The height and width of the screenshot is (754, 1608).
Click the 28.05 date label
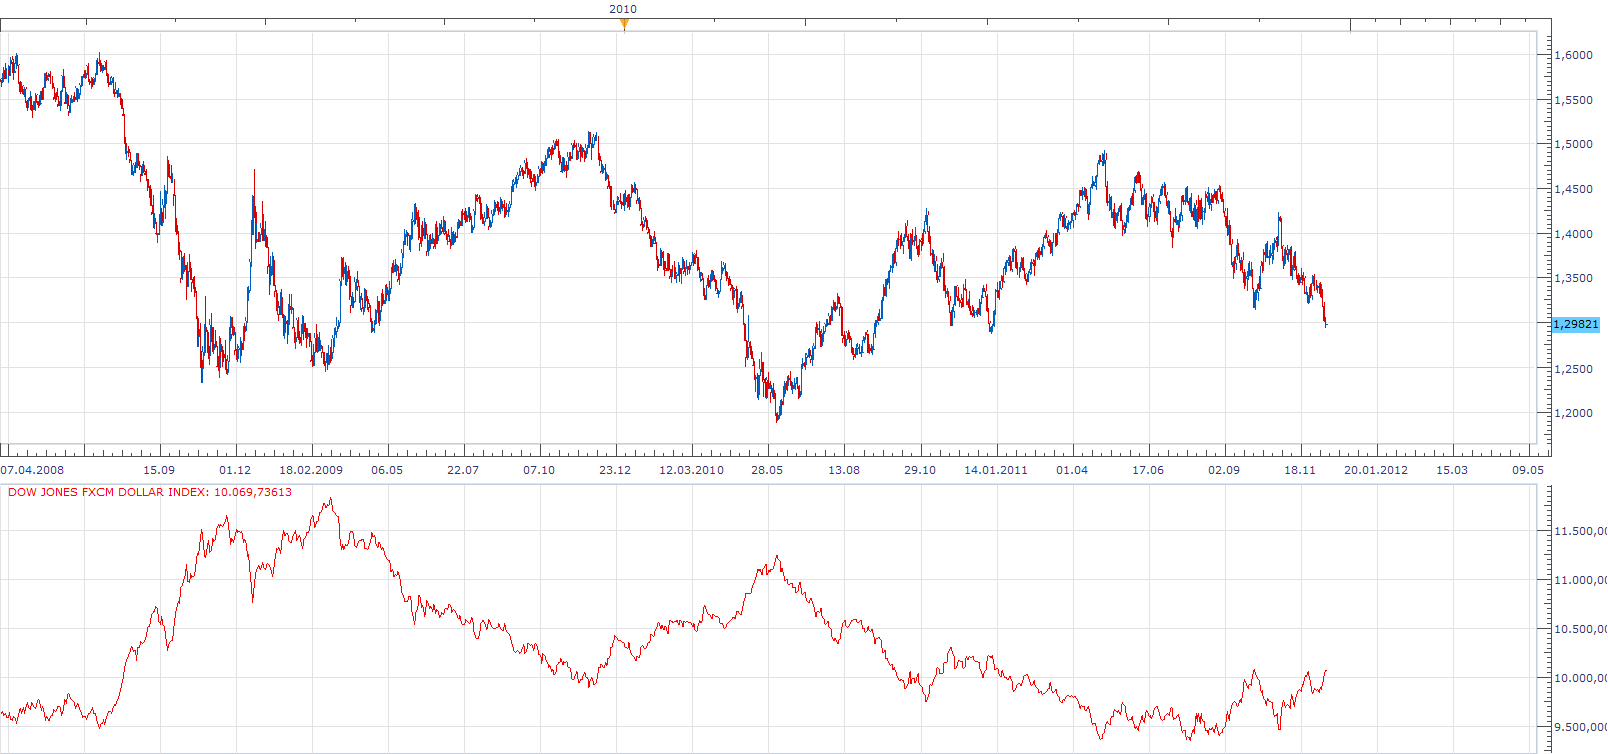pos(767,470)
